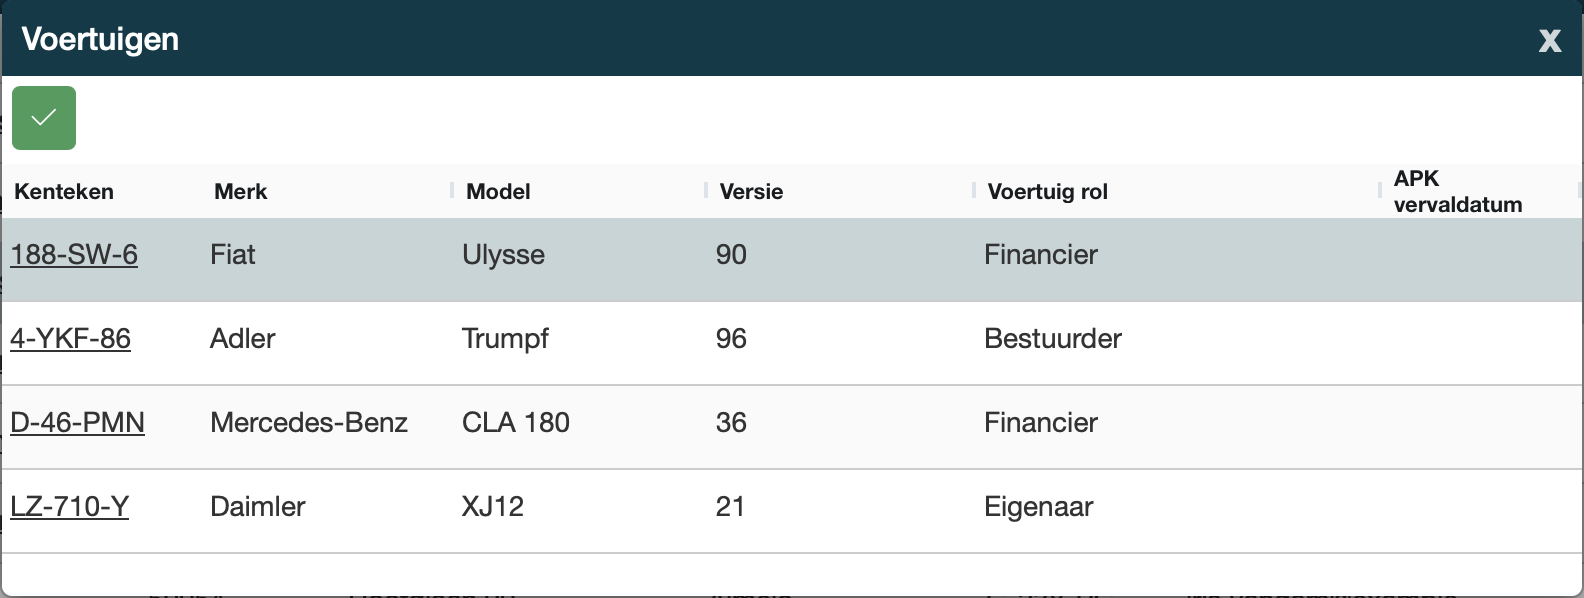
Task: Open license plate link D-46-PMN
Action: [x=77, y=423]
